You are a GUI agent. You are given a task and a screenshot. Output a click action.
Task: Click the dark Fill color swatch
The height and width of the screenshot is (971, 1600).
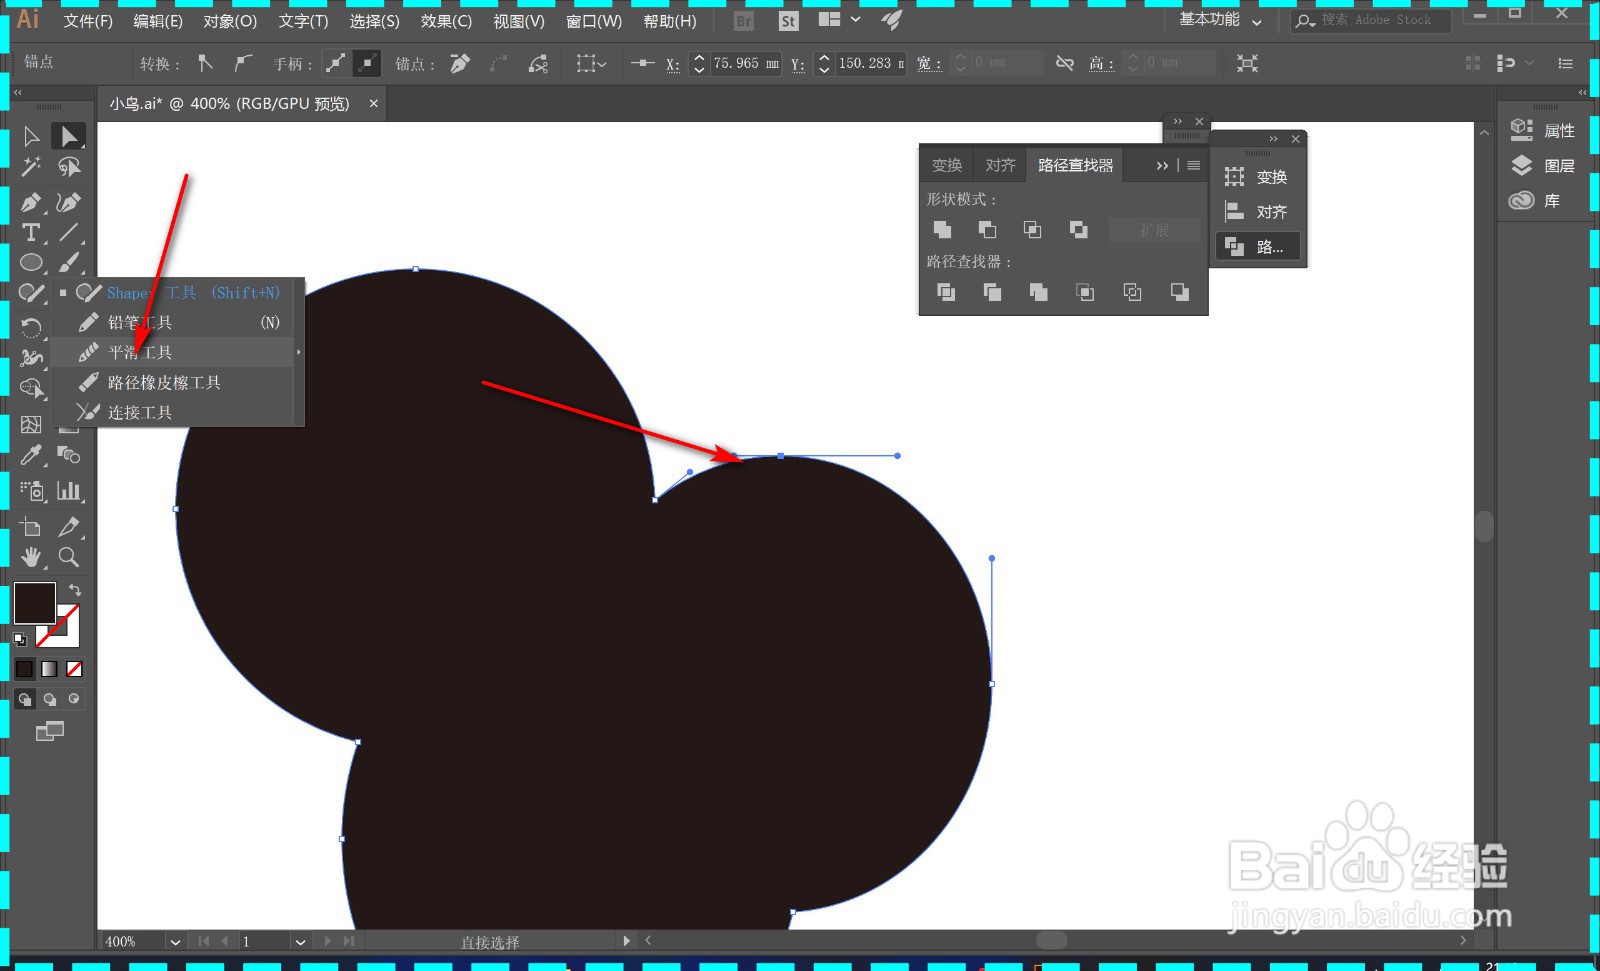[34, 603]
